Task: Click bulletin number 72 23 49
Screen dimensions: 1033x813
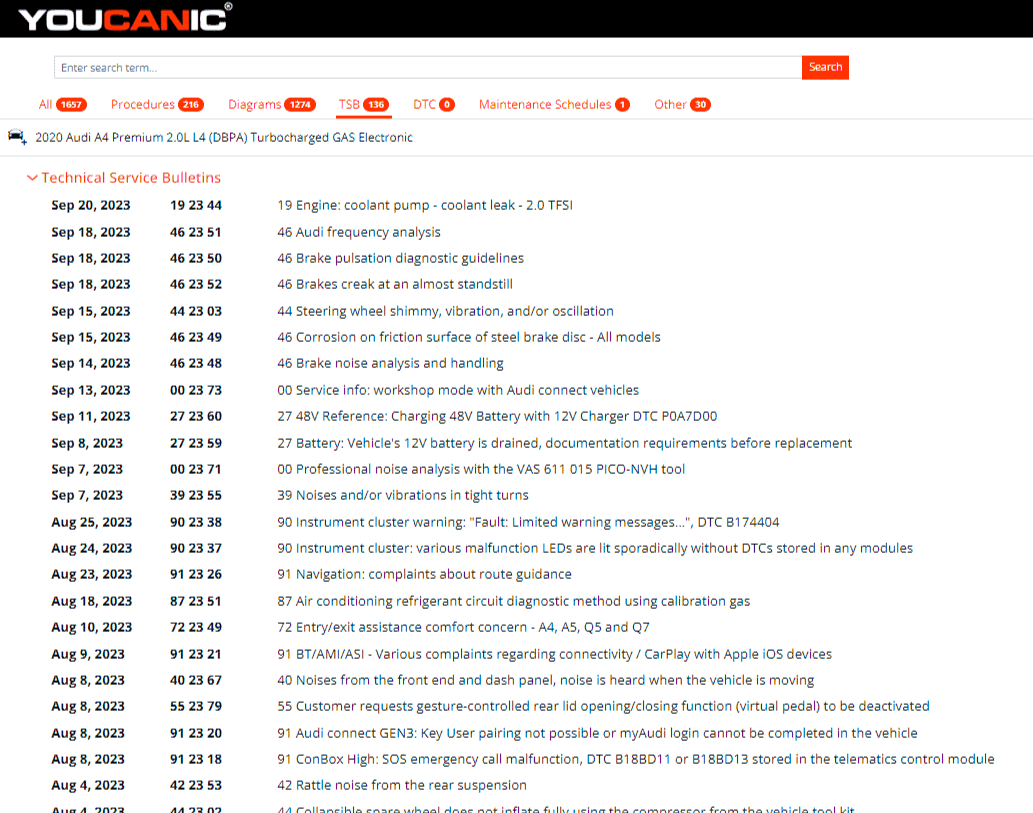Action: coord(196,627)
